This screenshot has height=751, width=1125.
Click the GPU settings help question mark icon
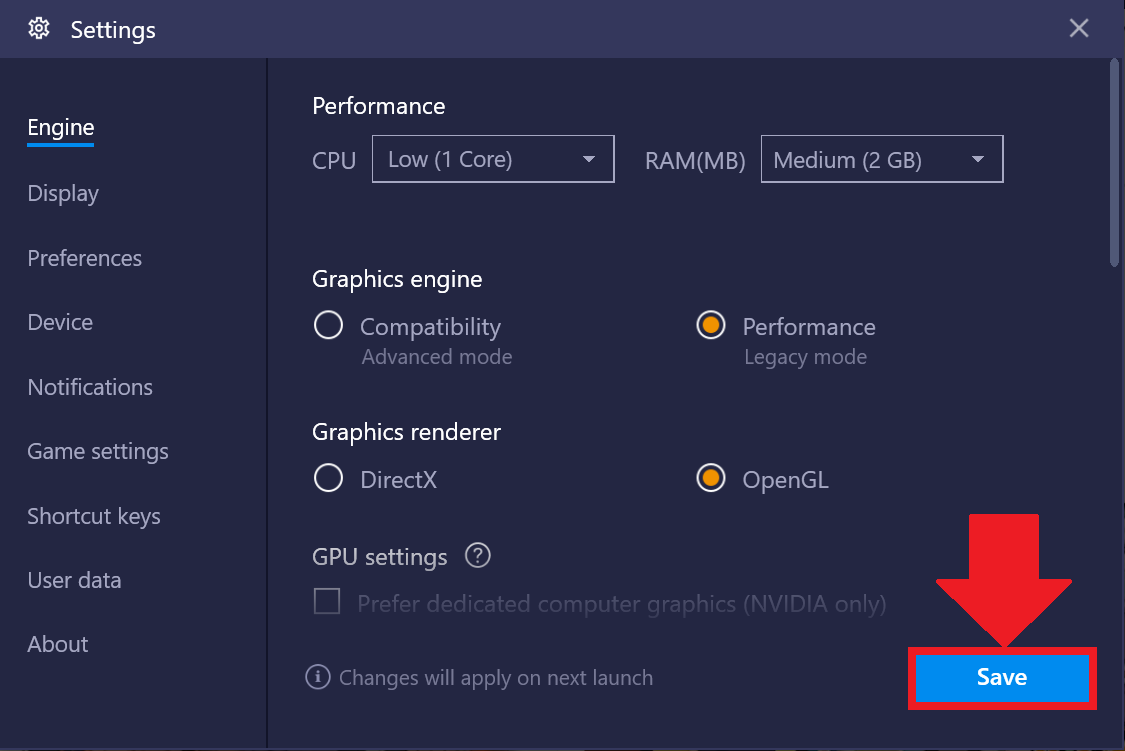[x=477, y=555]
